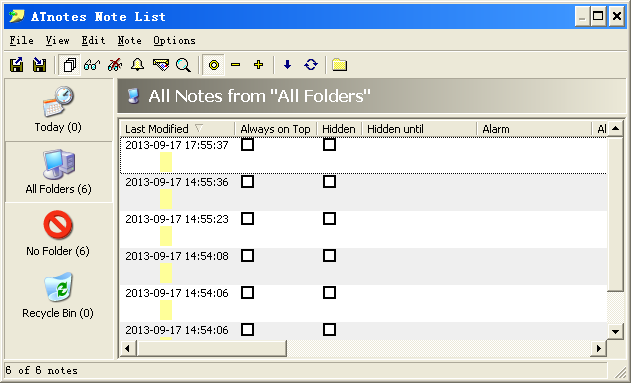Check Hidden for the 14:55:36 note
631x383 pixels.
pyautogui.click(x=330, y=181)
